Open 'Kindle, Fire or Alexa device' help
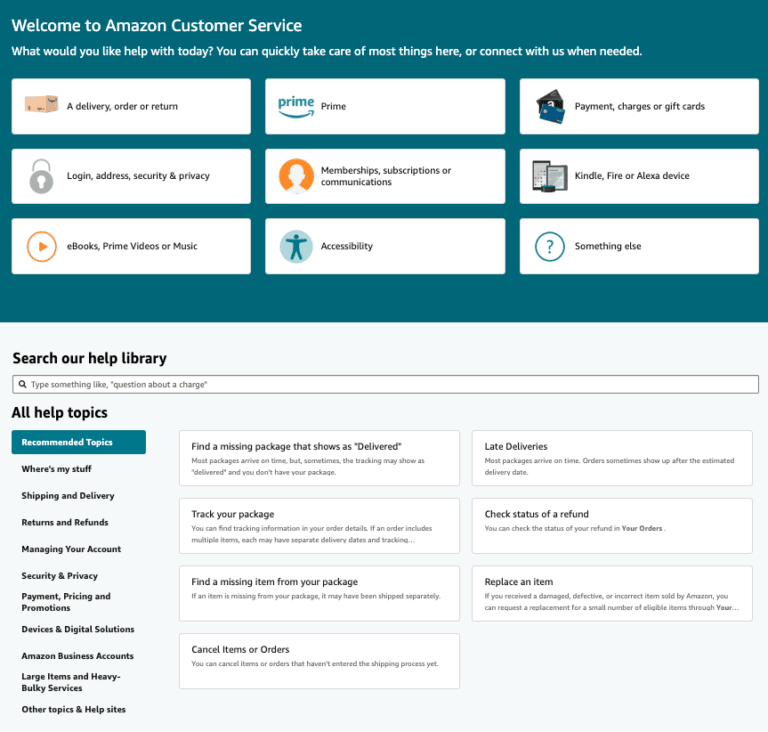Screen dimensions: 768x732 click(639, 176)
